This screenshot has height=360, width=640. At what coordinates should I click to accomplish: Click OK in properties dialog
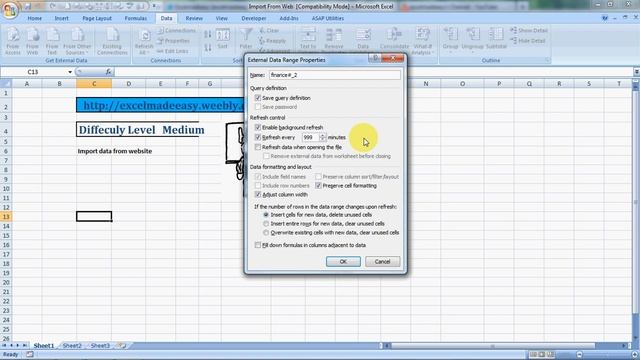[x=343, y=262]
